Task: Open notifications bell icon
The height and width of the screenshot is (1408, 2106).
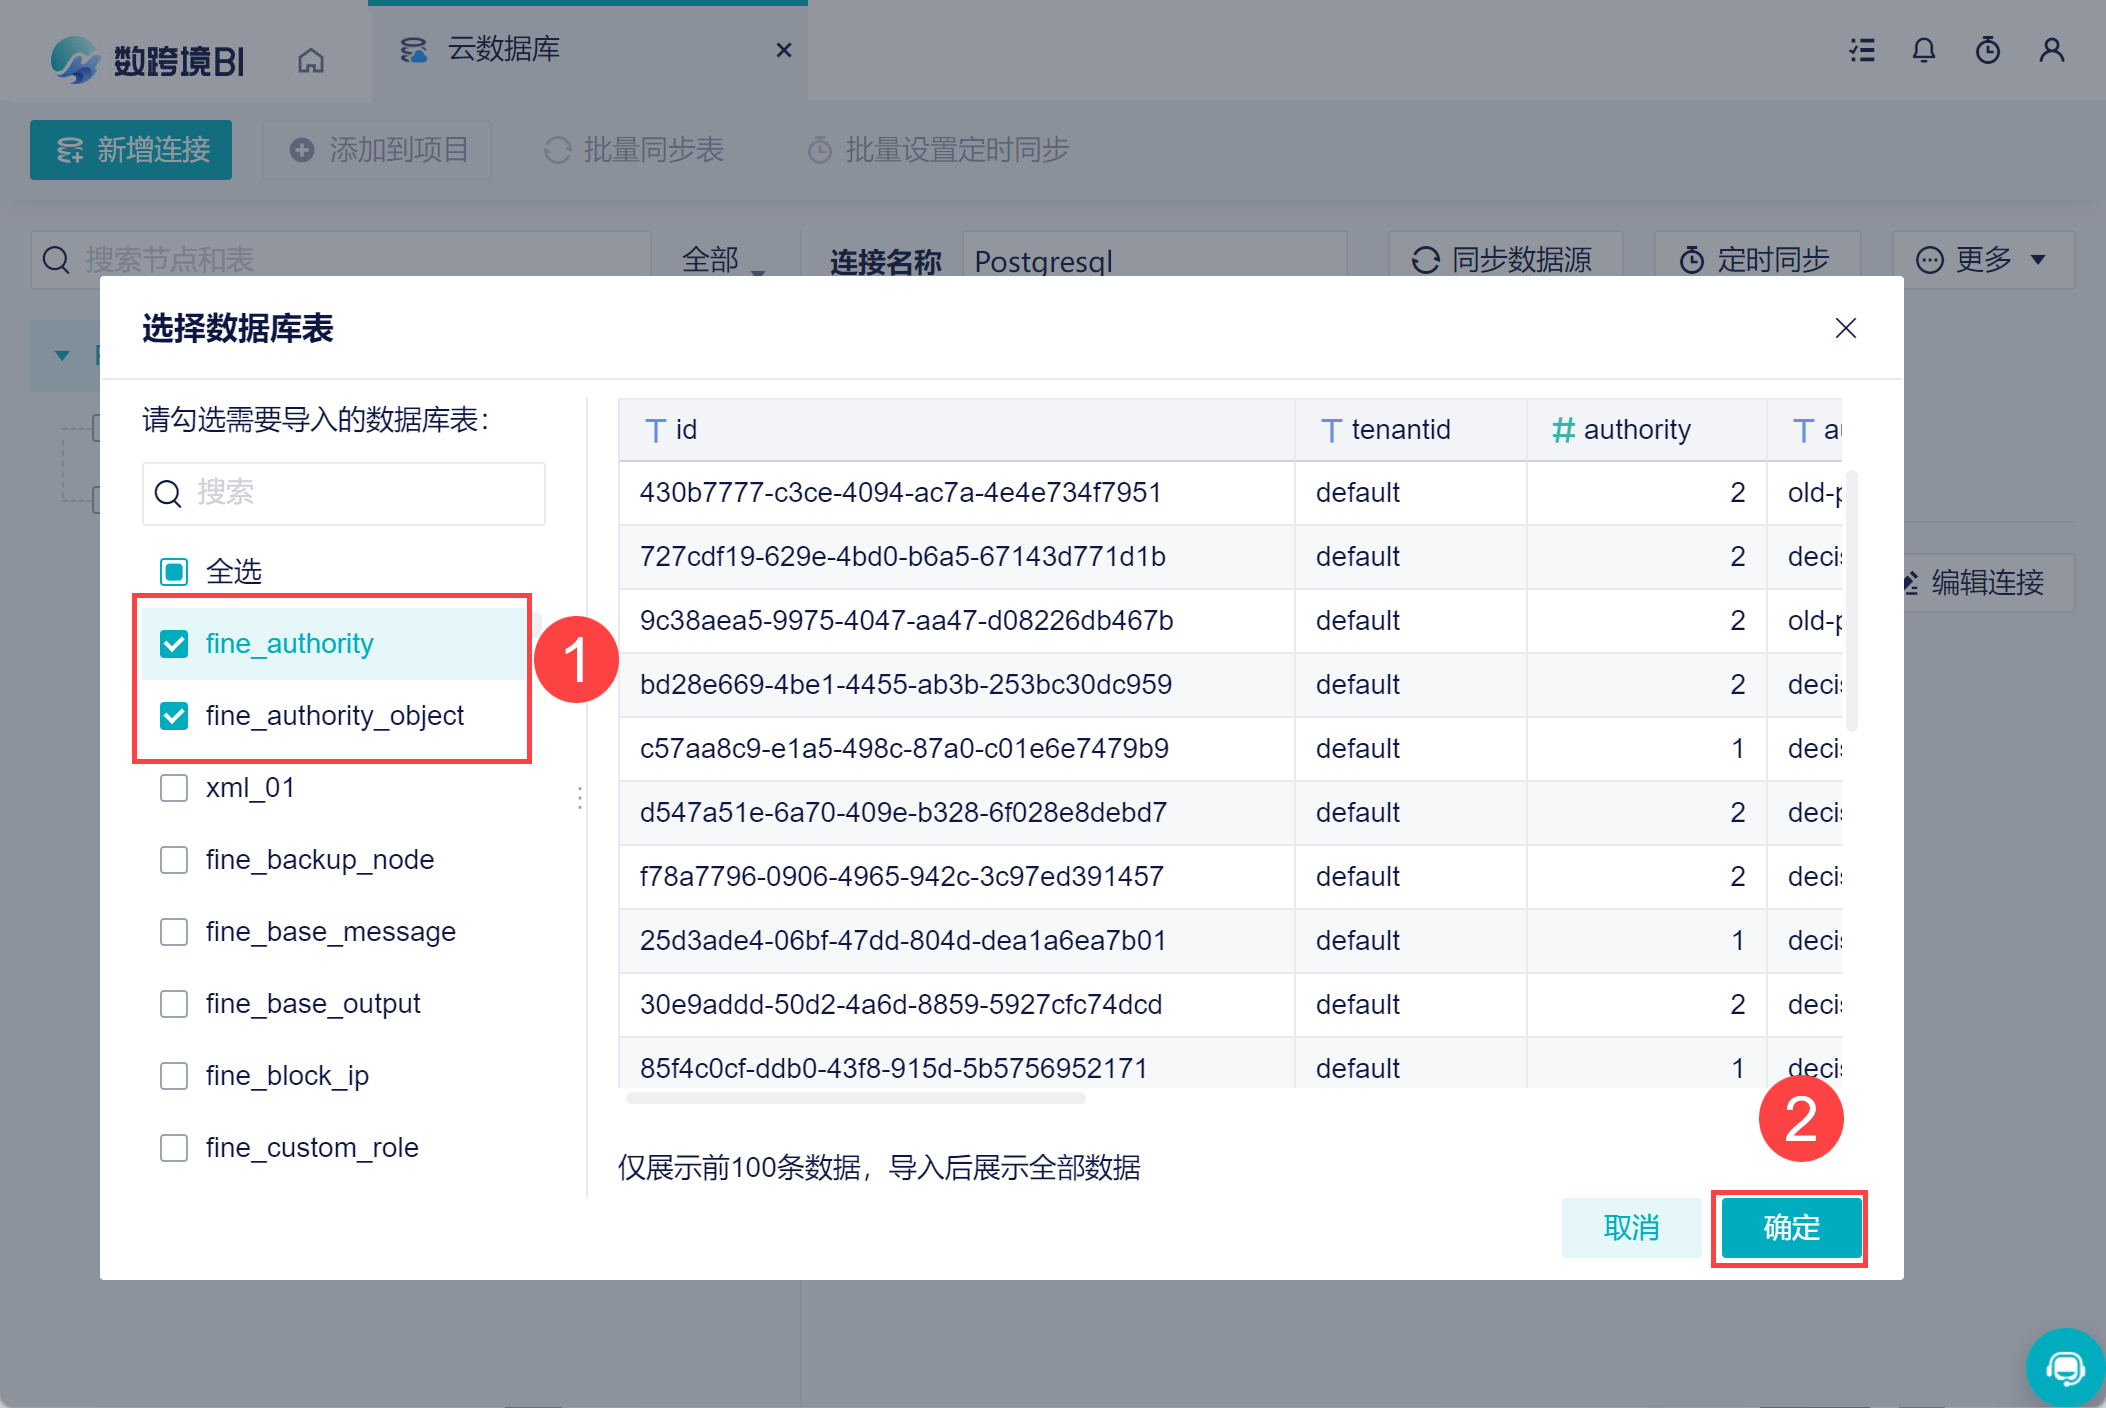Action: point(1924,51)
